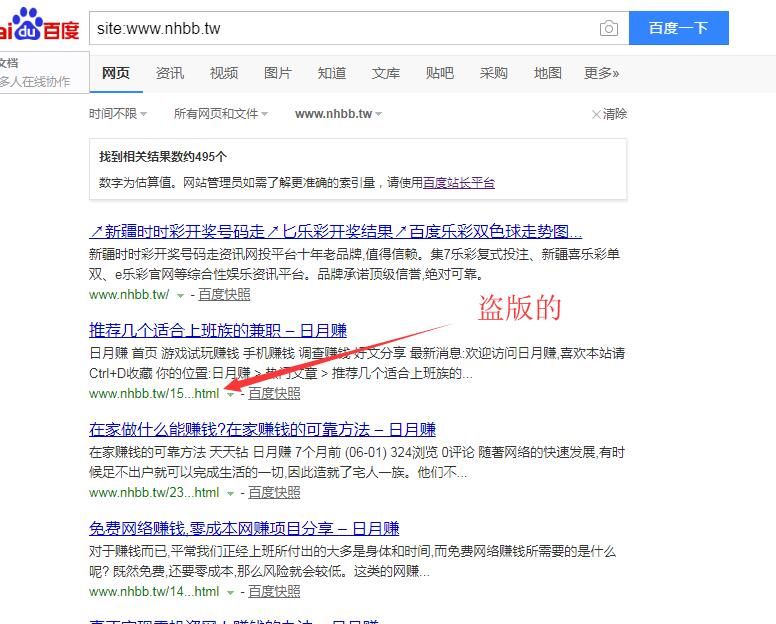Open camera image search icon
776x624 pixels.
(x=609, y=28)
